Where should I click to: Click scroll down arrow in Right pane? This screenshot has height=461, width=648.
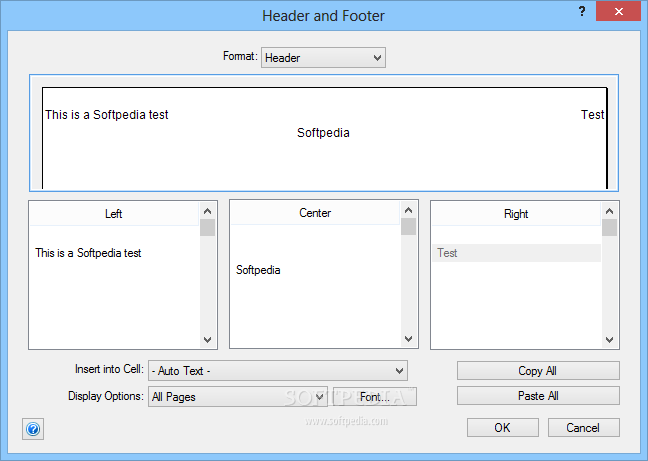[x=609, y=340]
